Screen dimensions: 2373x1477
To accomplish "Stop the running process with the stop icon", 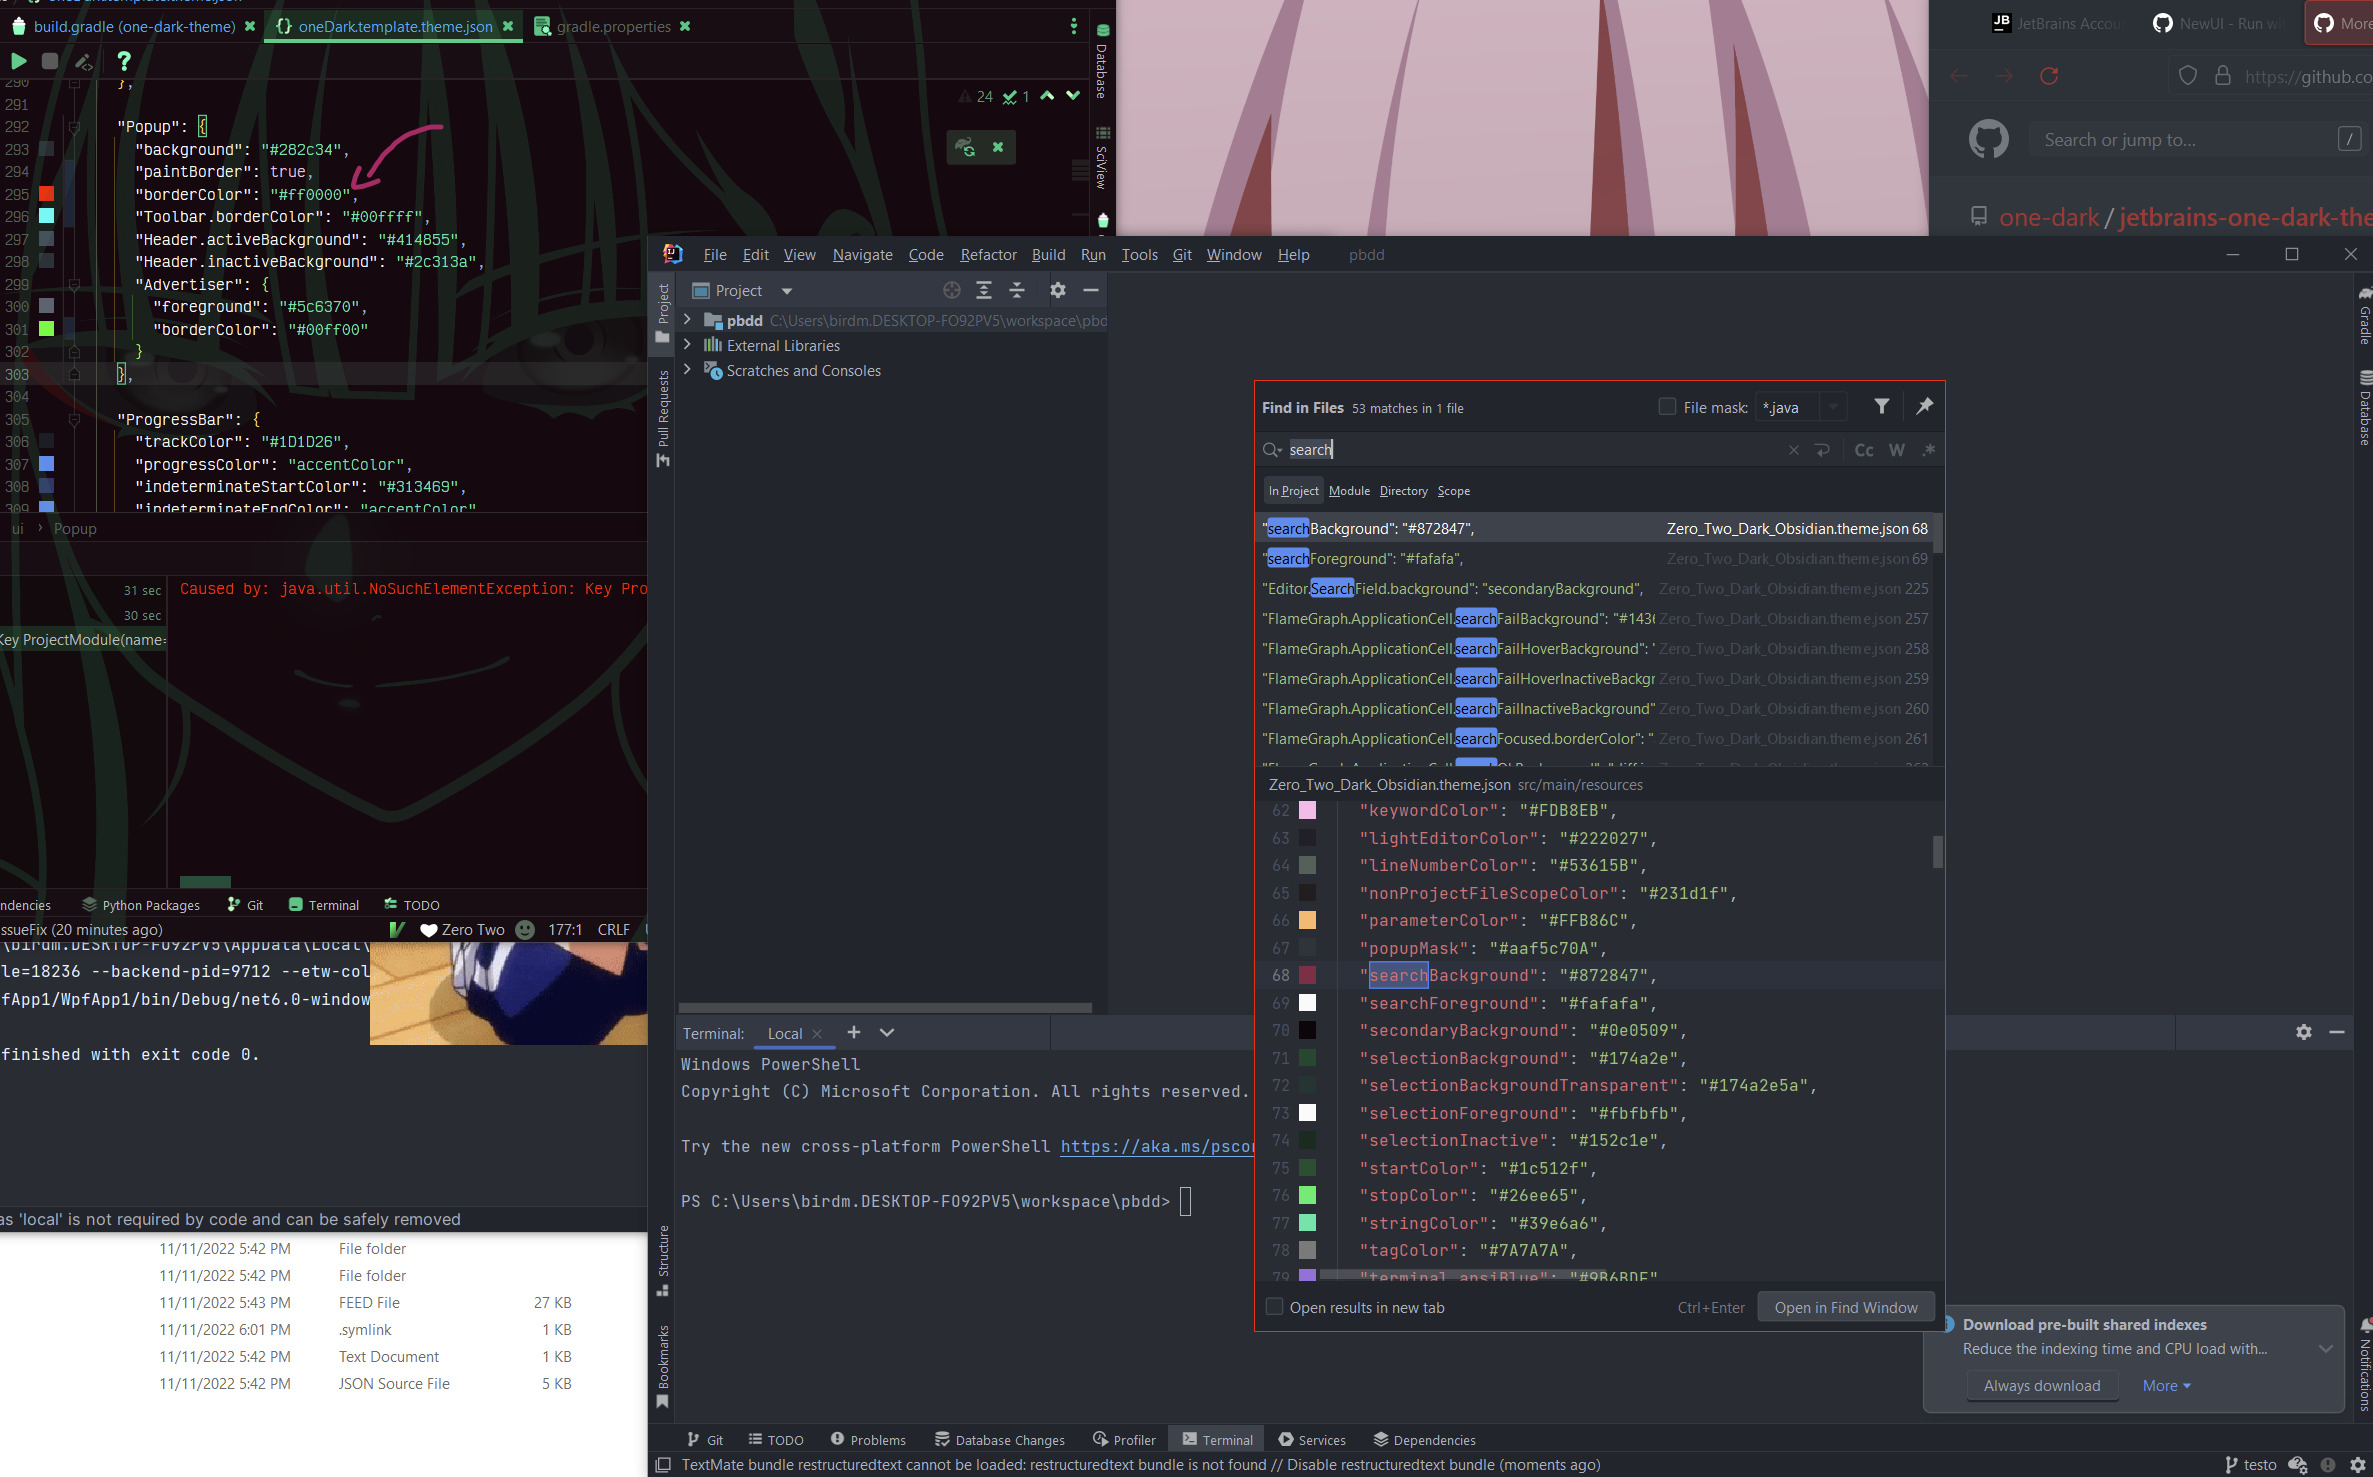I will click(x=49, y=61).
